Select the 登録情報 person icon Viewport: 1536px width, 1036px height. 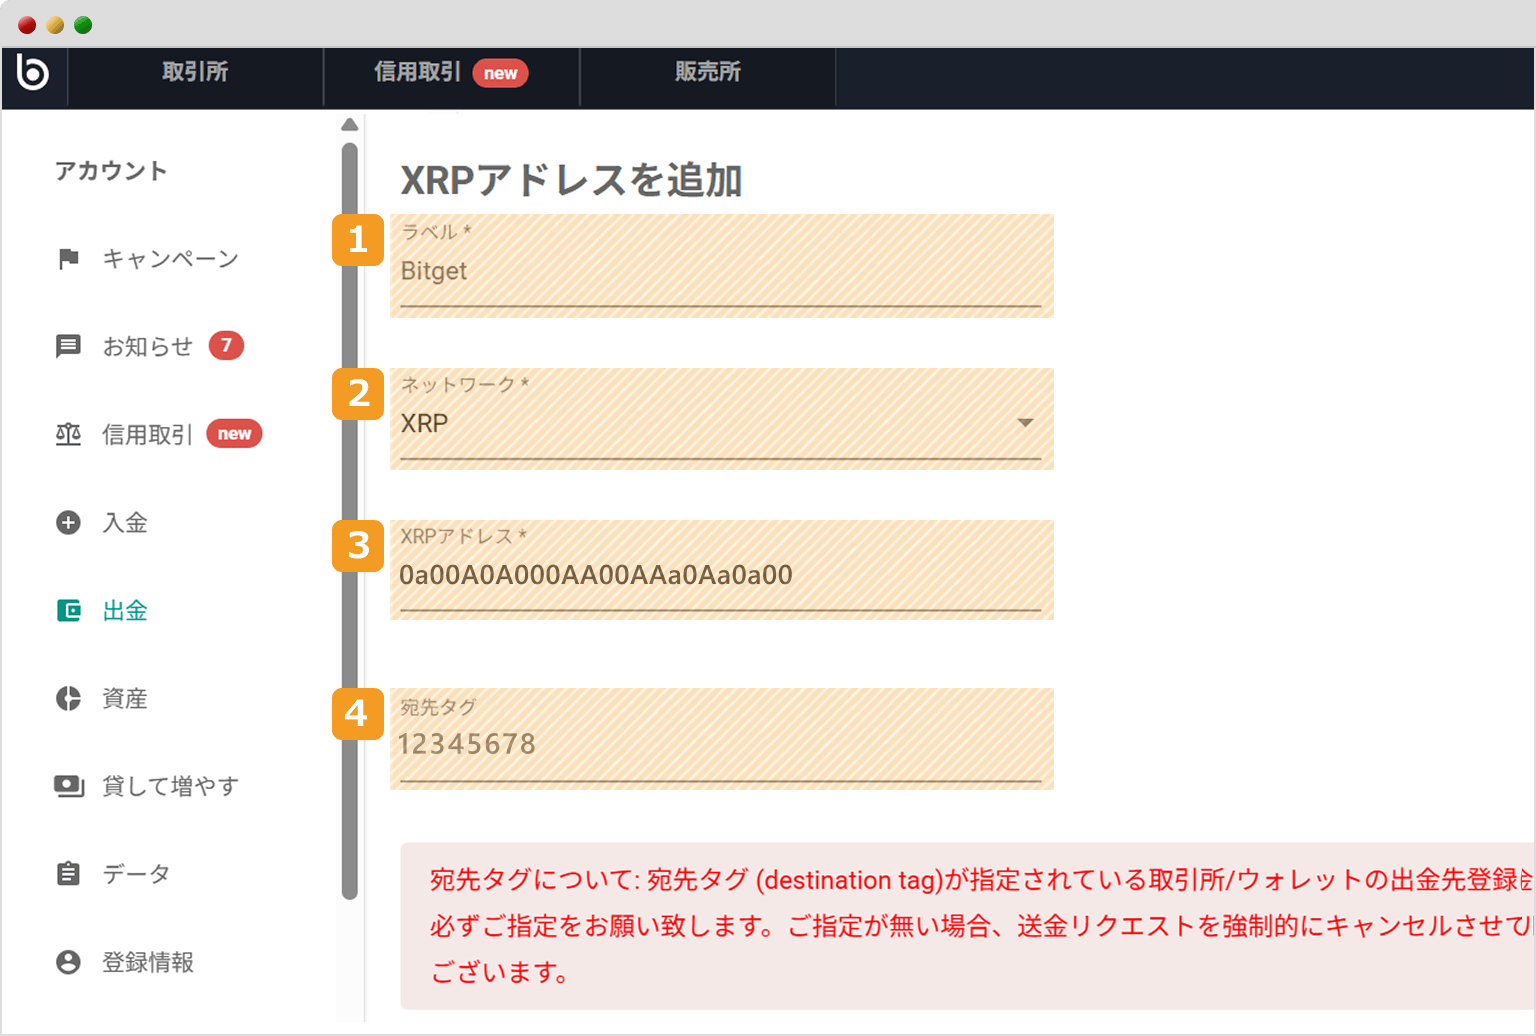[x=67, y=962]
